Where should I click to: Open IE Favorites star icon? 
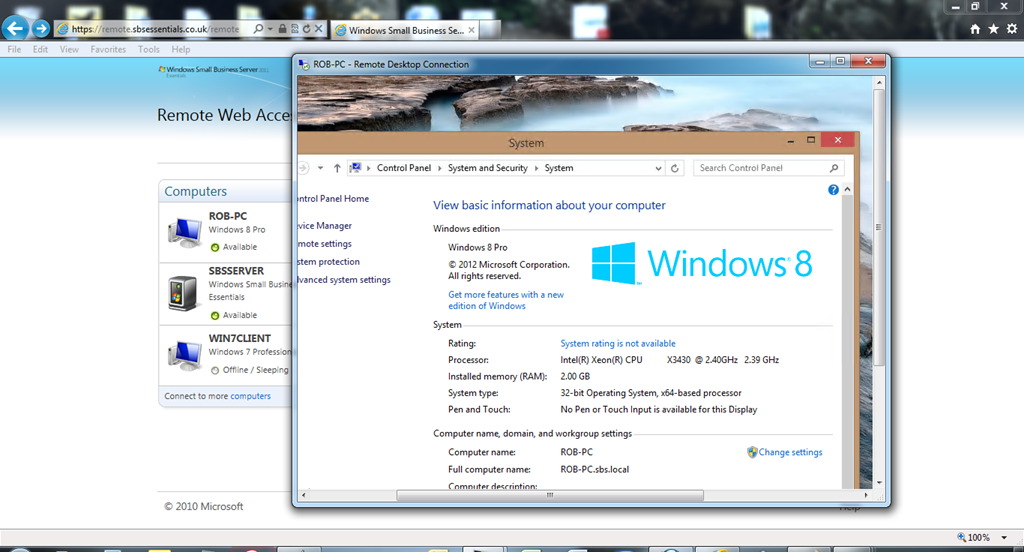(993, 29)
